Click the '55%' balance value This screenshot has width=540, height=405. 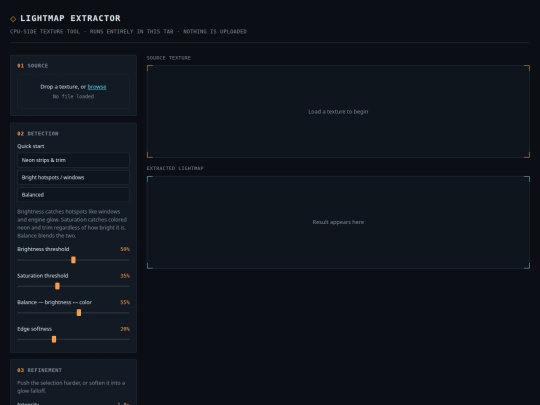[x=125, y=302]
